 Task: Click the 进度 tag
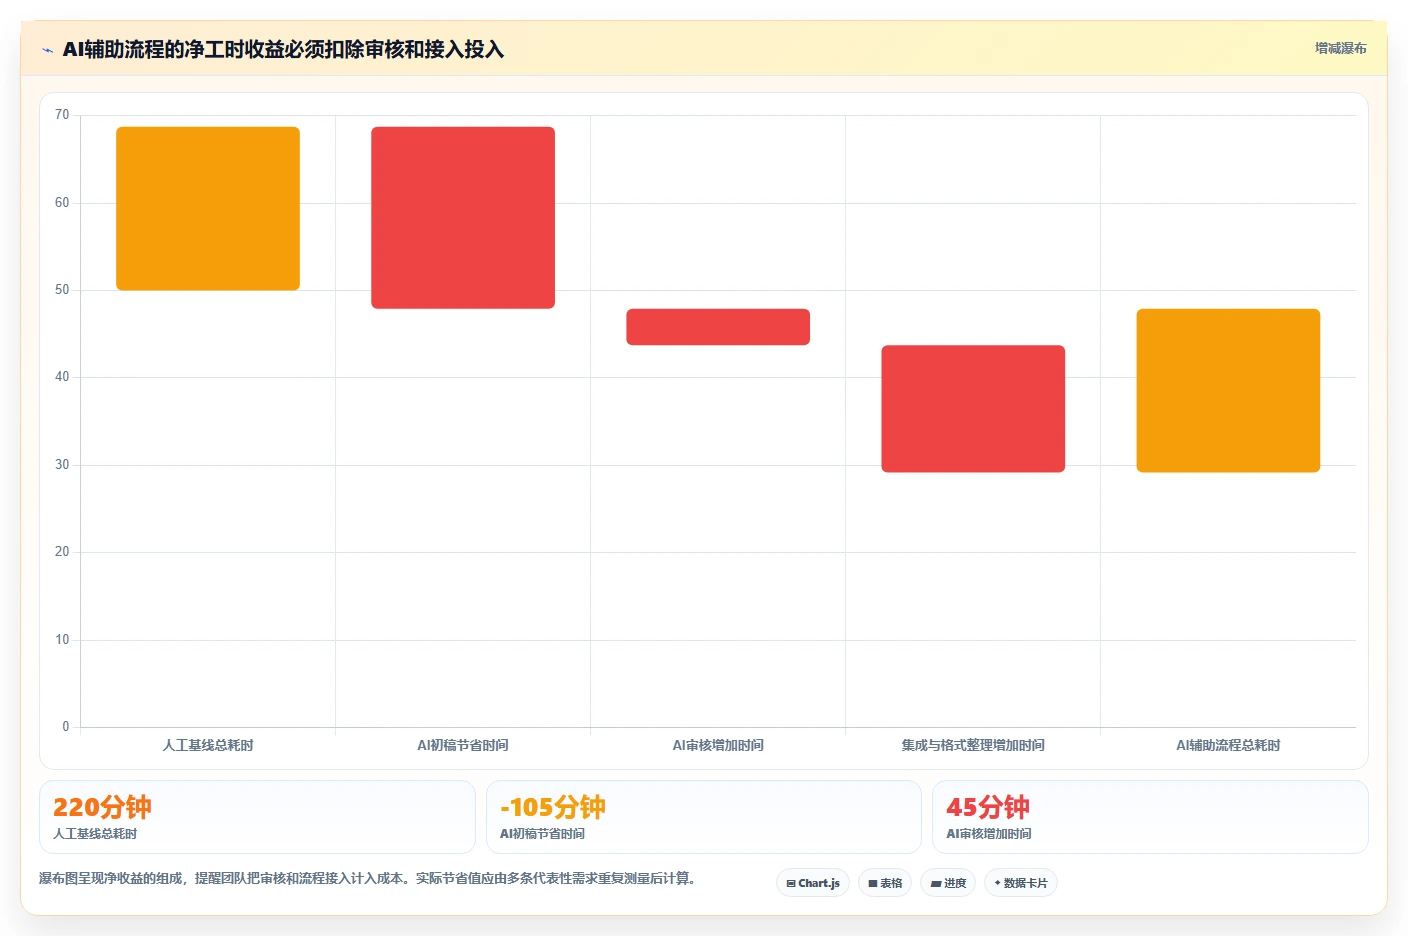[948, 883]
